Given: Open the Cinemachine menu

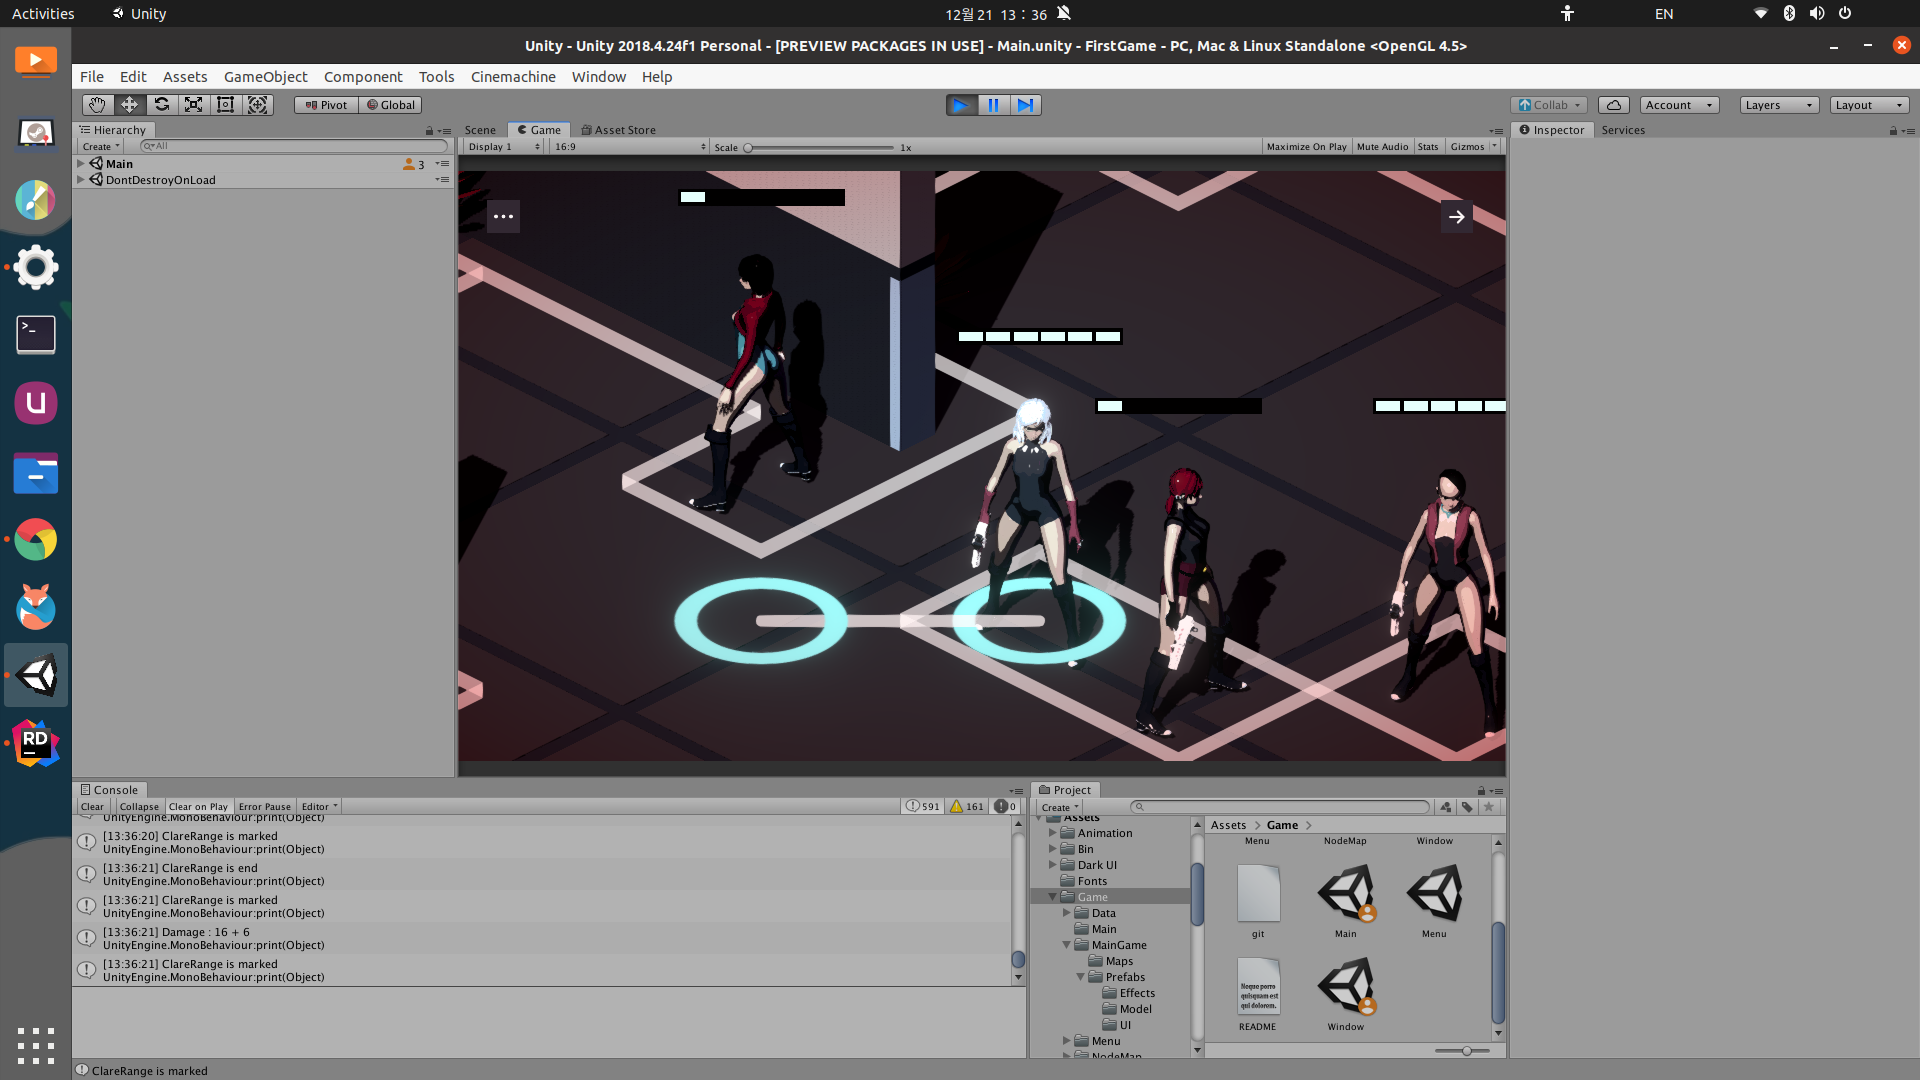Looking at the screenshot, I should [513, 77].
